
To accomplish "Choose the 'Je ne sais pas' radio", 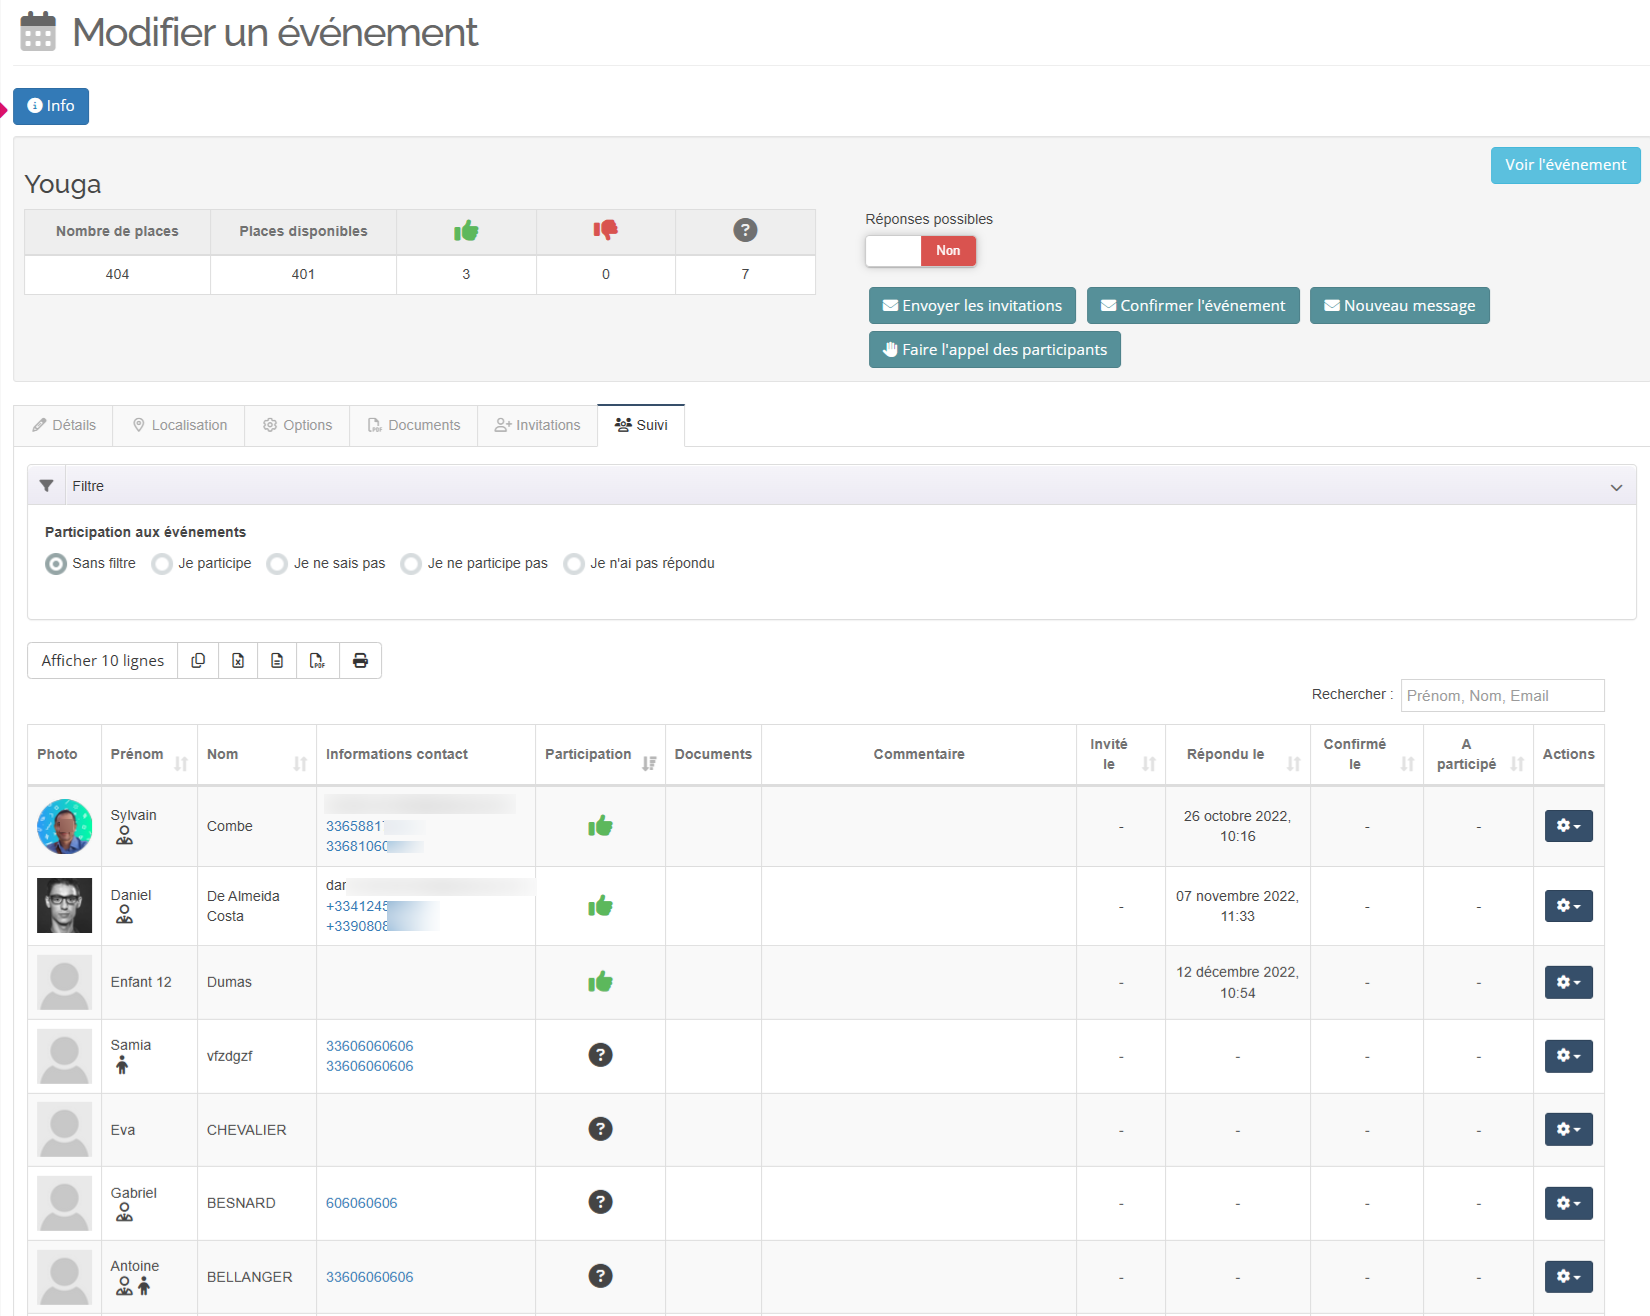I will 277,564.
